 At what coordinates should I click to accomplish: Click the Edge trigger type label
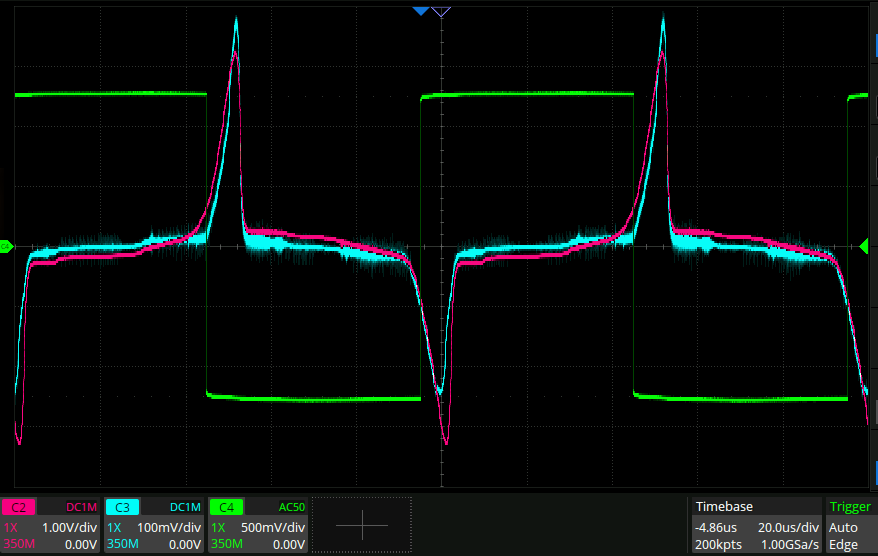coord(843,544)
